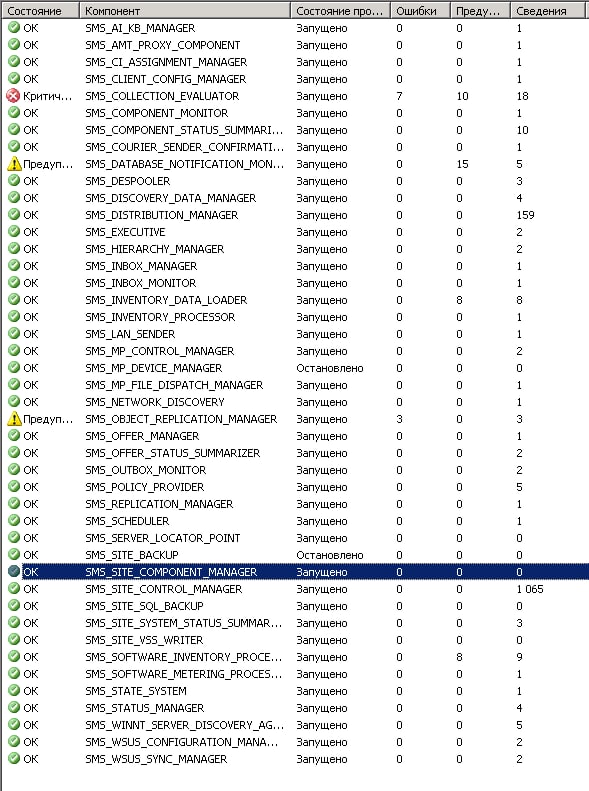This screenshot has height=791, width=589.
Task: Click the 1 065 value for SMS_SITE_CONTROL_MANAGER
Action: 530,589
